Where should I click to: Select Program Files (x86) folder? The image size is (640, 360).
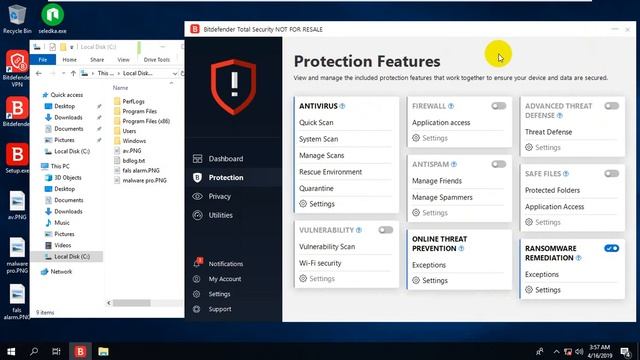point(142,121)
